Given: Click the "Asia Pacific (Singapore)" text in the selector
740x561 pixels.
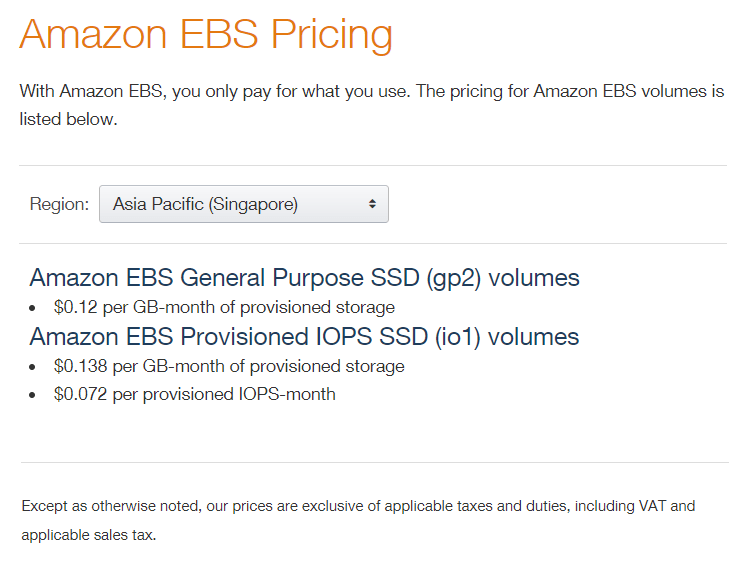Looking at the screenshot, I should [205, 204].
